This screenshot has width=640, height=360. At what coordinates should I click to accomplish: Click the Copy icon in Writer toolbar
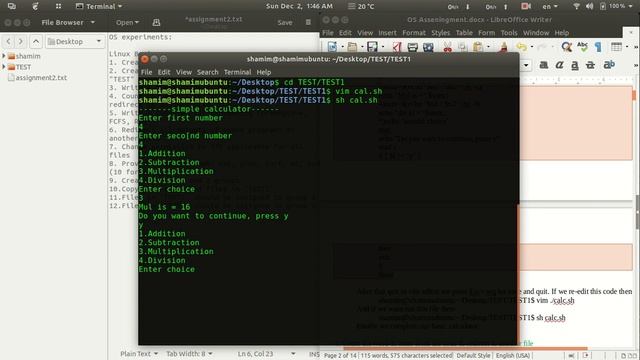click(x=462, y=47)
